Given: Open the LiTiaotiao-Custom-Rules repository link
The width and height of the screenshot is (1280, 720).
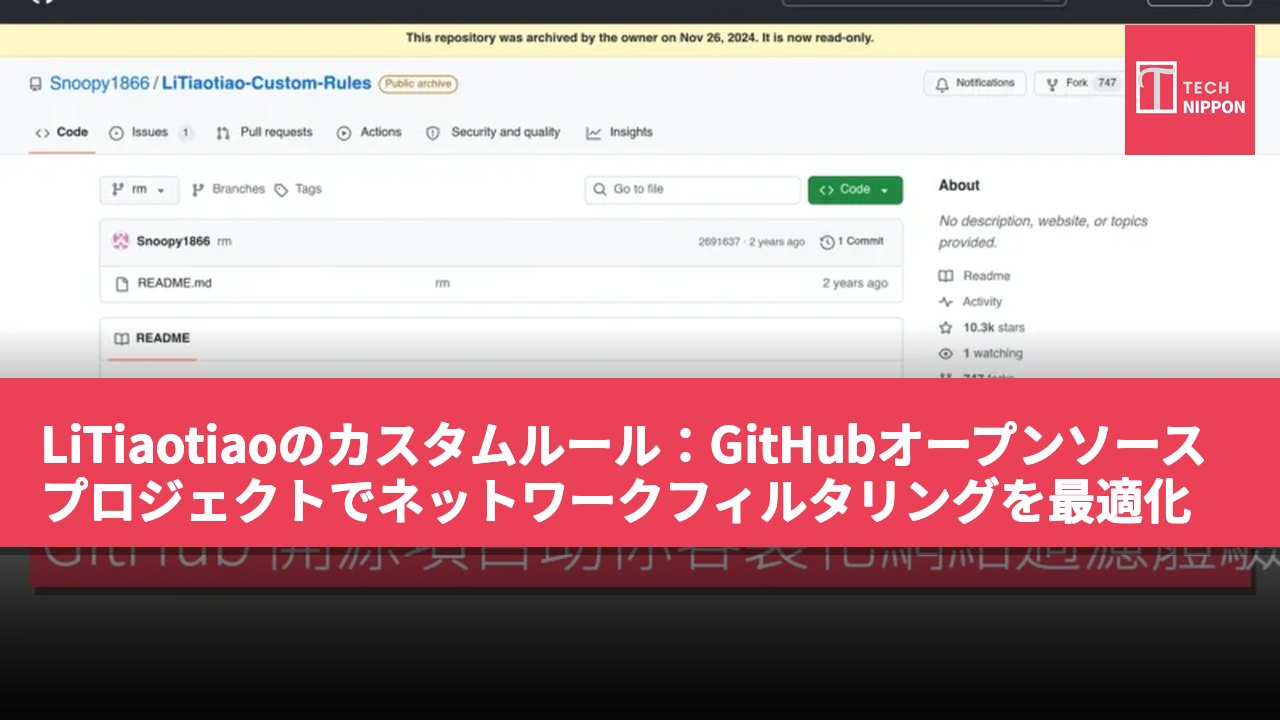Looking at the screenshot, I should pos(266,84).
